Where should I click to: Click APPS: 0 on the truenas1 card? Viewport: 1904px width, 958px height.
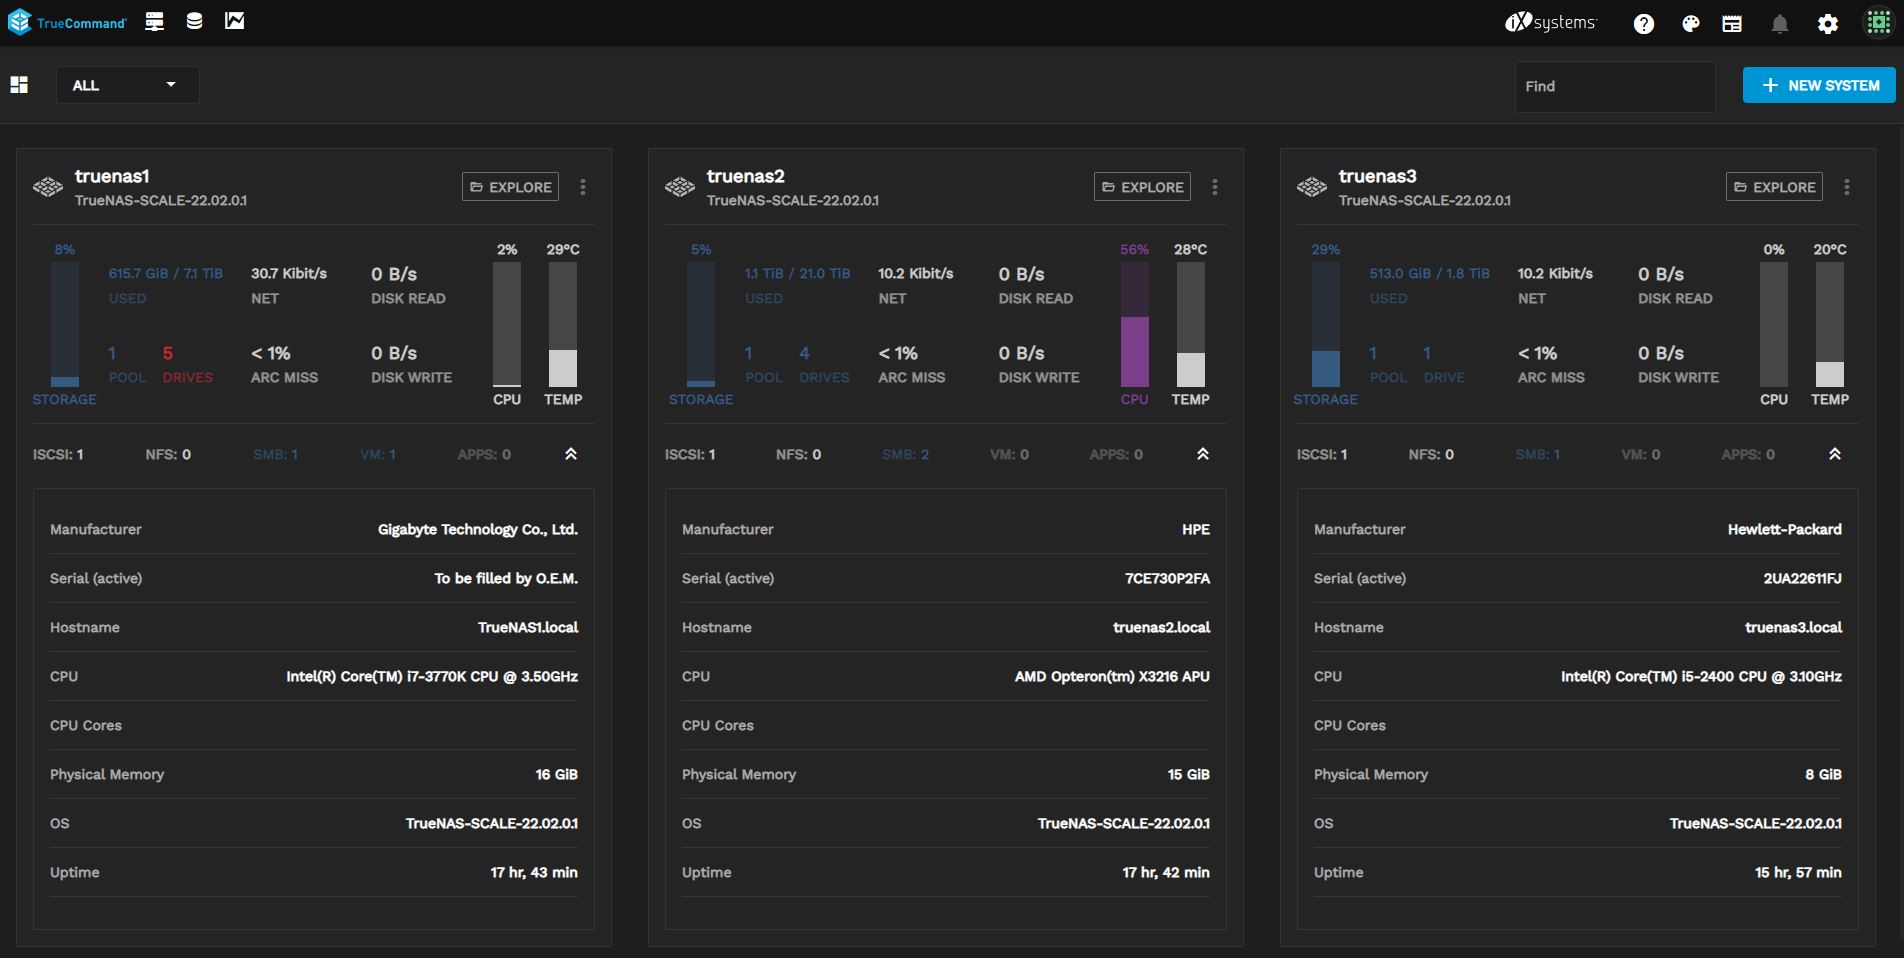[484, 454]
